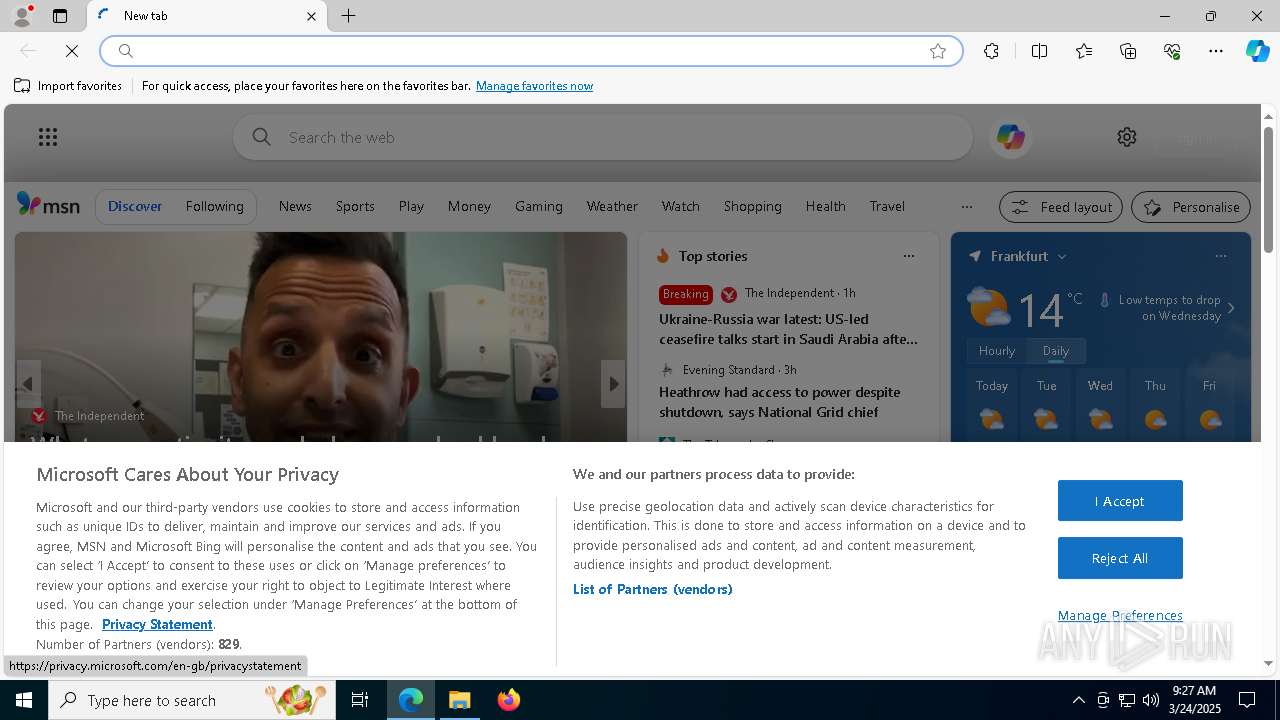Open the browser profile icon
The height and width of the screenshot is (720, 1280).
click(x=22, y=16)
